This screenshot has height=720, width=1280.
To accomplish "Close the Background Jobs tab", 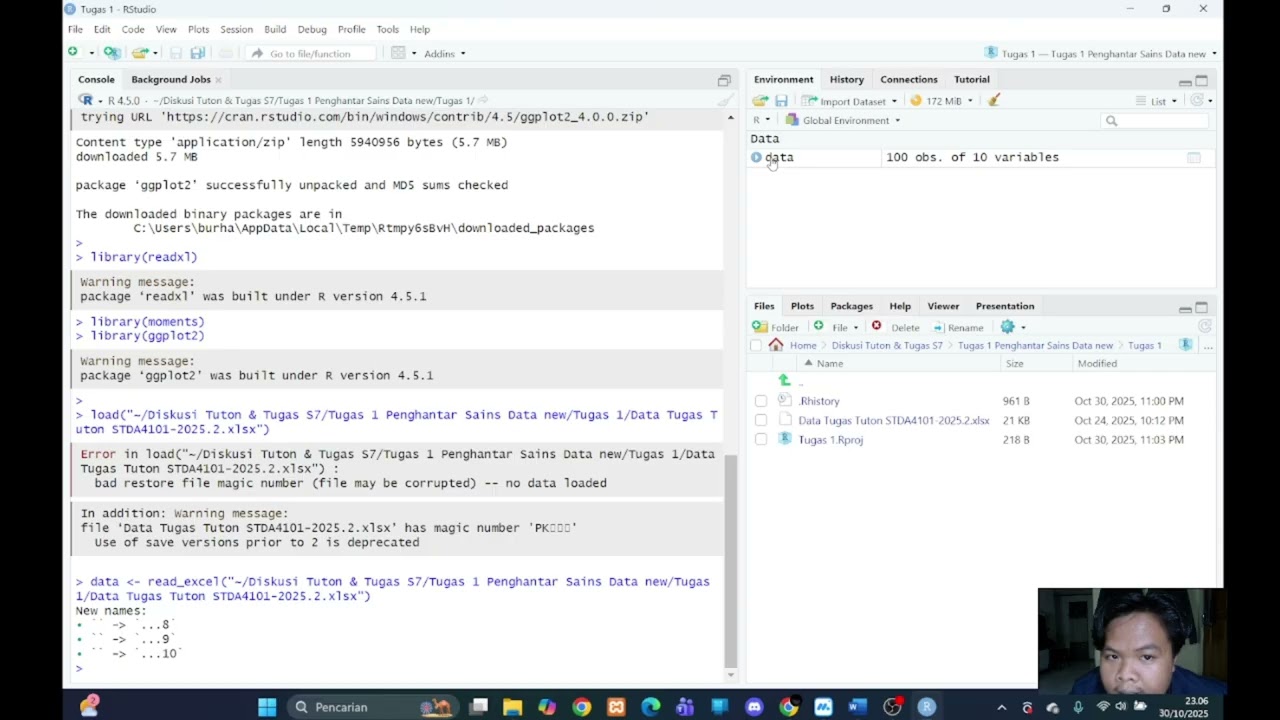I will (218, 80).
